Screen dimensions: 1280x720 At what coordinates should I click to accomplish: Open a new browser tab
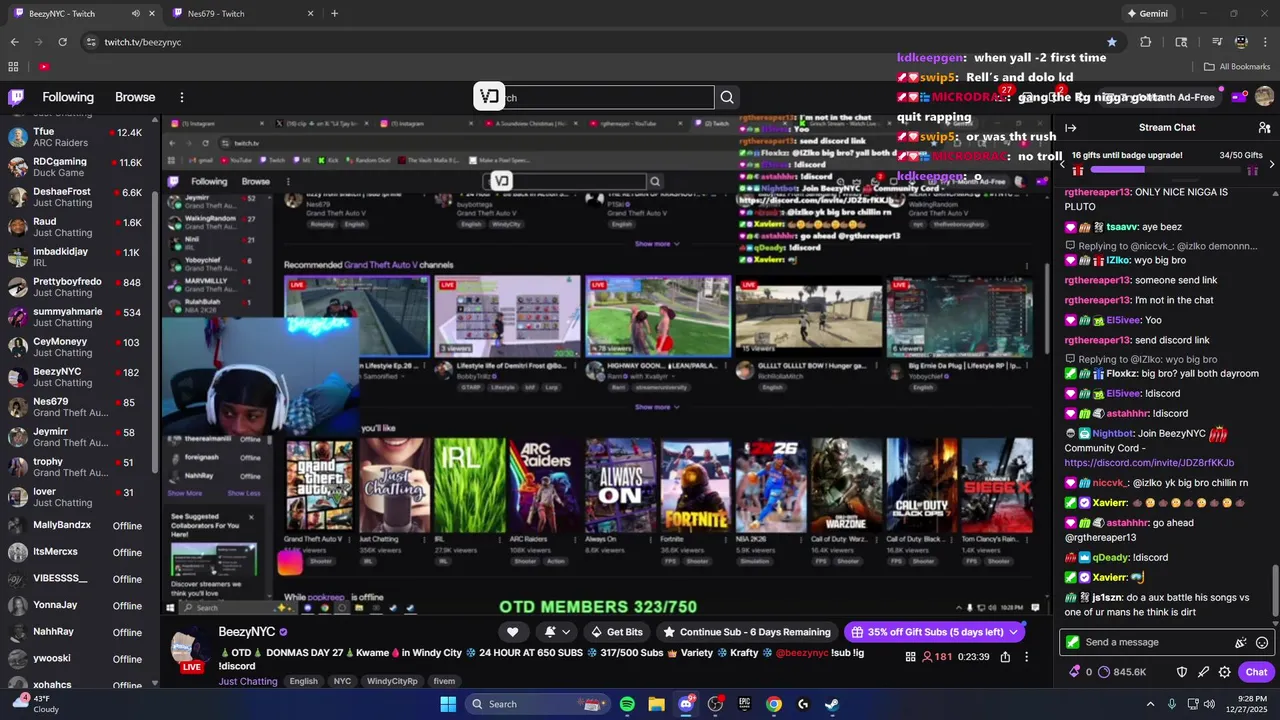point(334,14)
